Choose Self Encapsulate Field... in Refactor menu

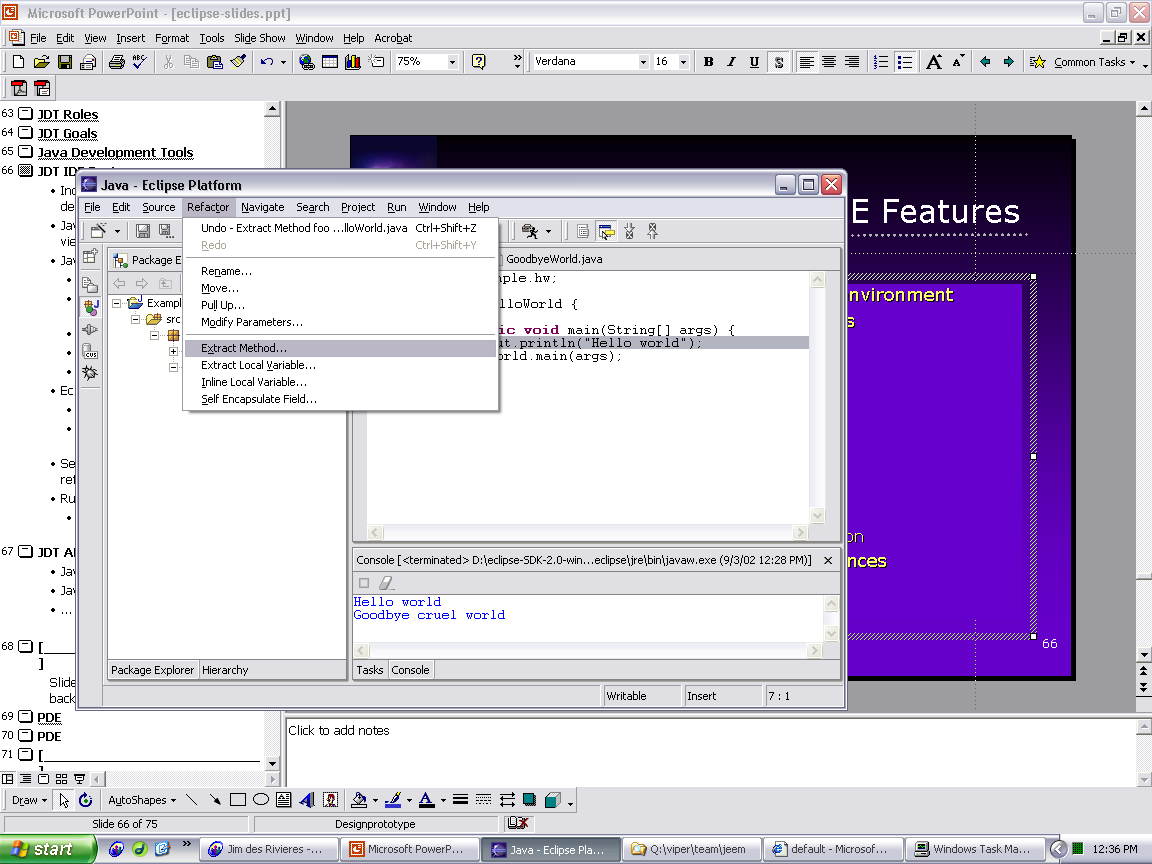pyautogui.click(x=340, y=399)
